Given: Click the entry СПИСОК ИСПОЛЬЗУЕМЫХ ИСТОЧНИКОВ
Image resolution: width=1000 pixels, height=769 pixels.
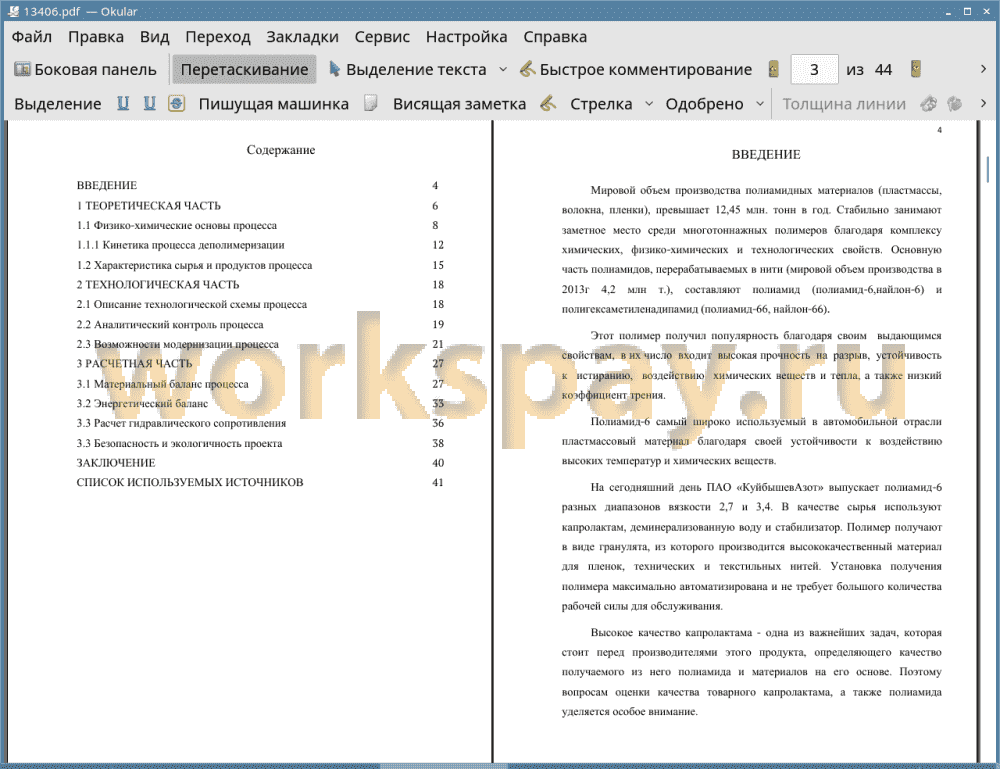Looking at the screenshot, I should (190, 483).
